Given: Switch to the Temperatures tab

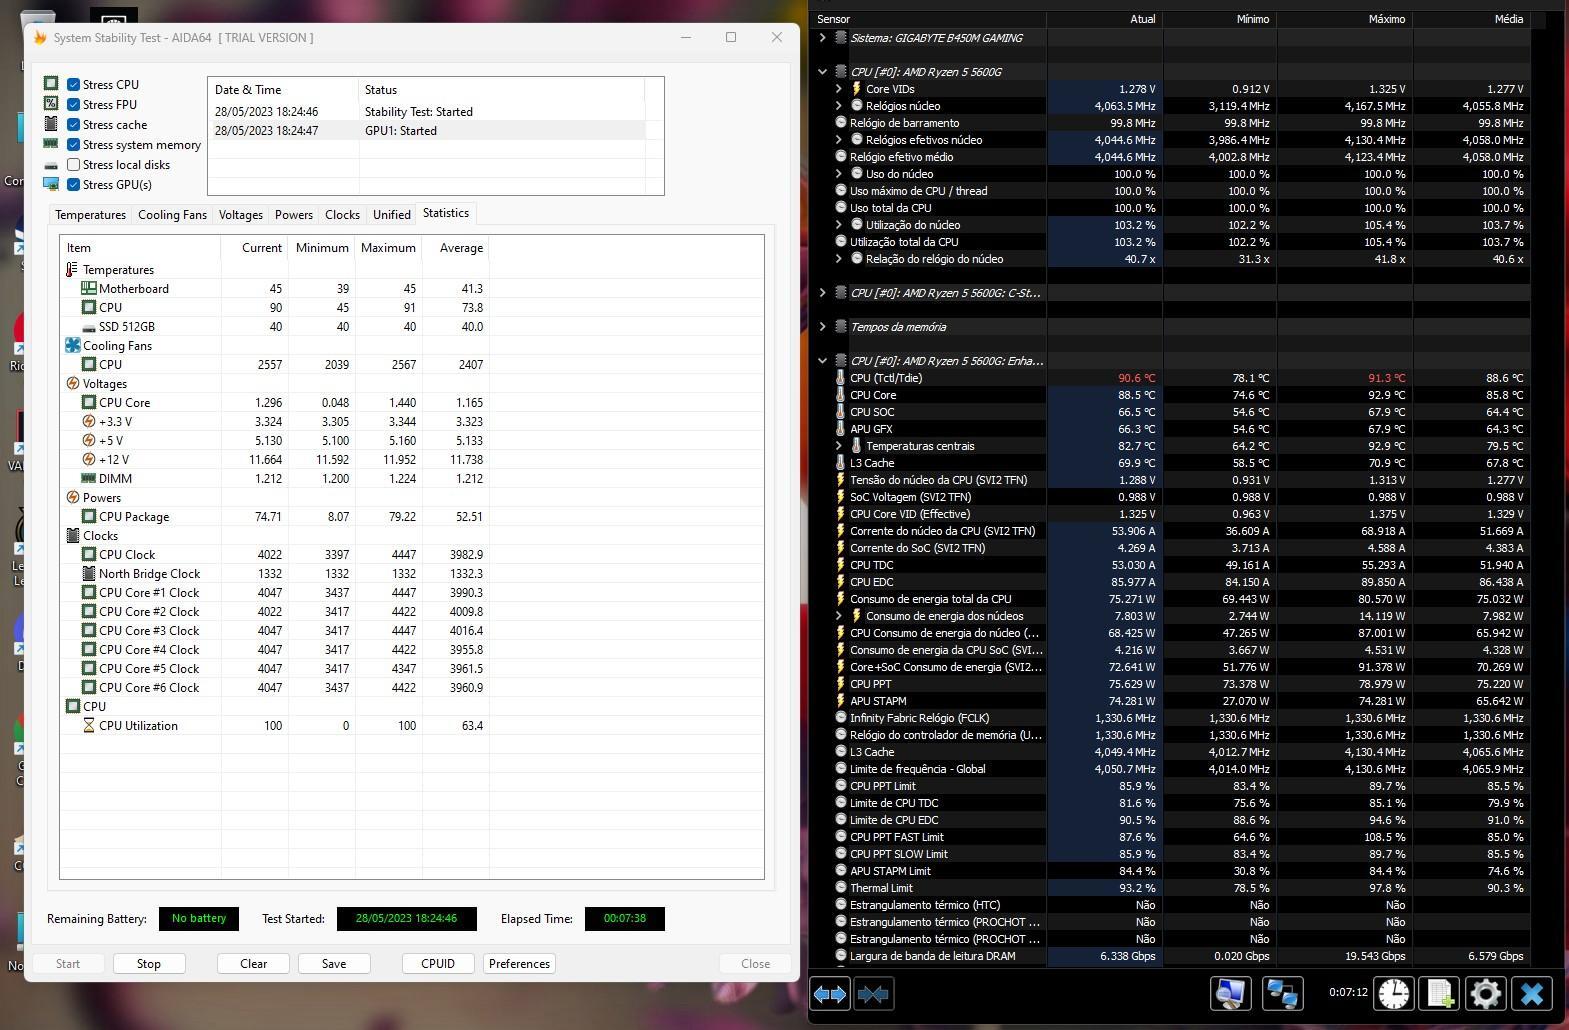Looking at the screenshot, I should coord(90,215).
